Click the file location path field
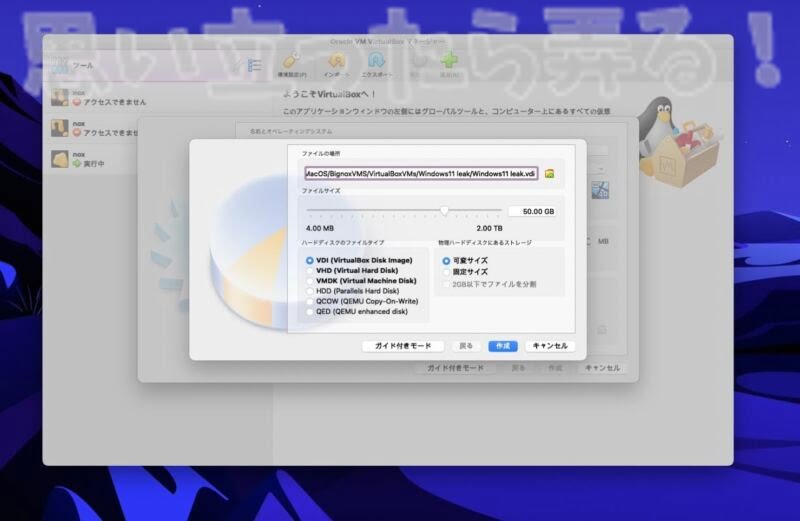This screenshot has width=800, height=521. 421,173
